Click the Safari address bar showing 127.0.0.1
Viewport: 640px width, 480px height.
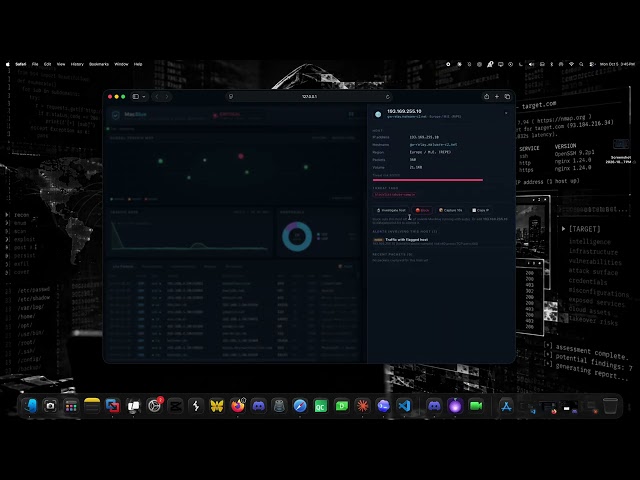click(309, 97)
